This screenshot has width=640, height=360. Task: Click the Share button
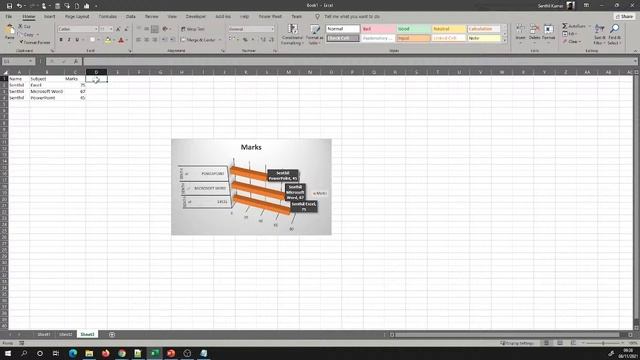click(x=624, y=16)
